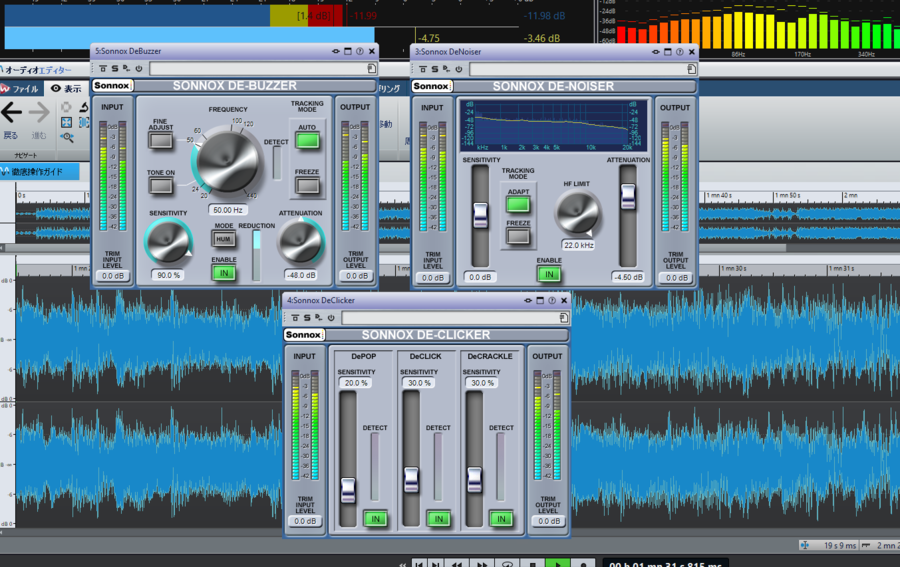
Task: Open preset icon in DeNoiser preset field
Action: 691,69
